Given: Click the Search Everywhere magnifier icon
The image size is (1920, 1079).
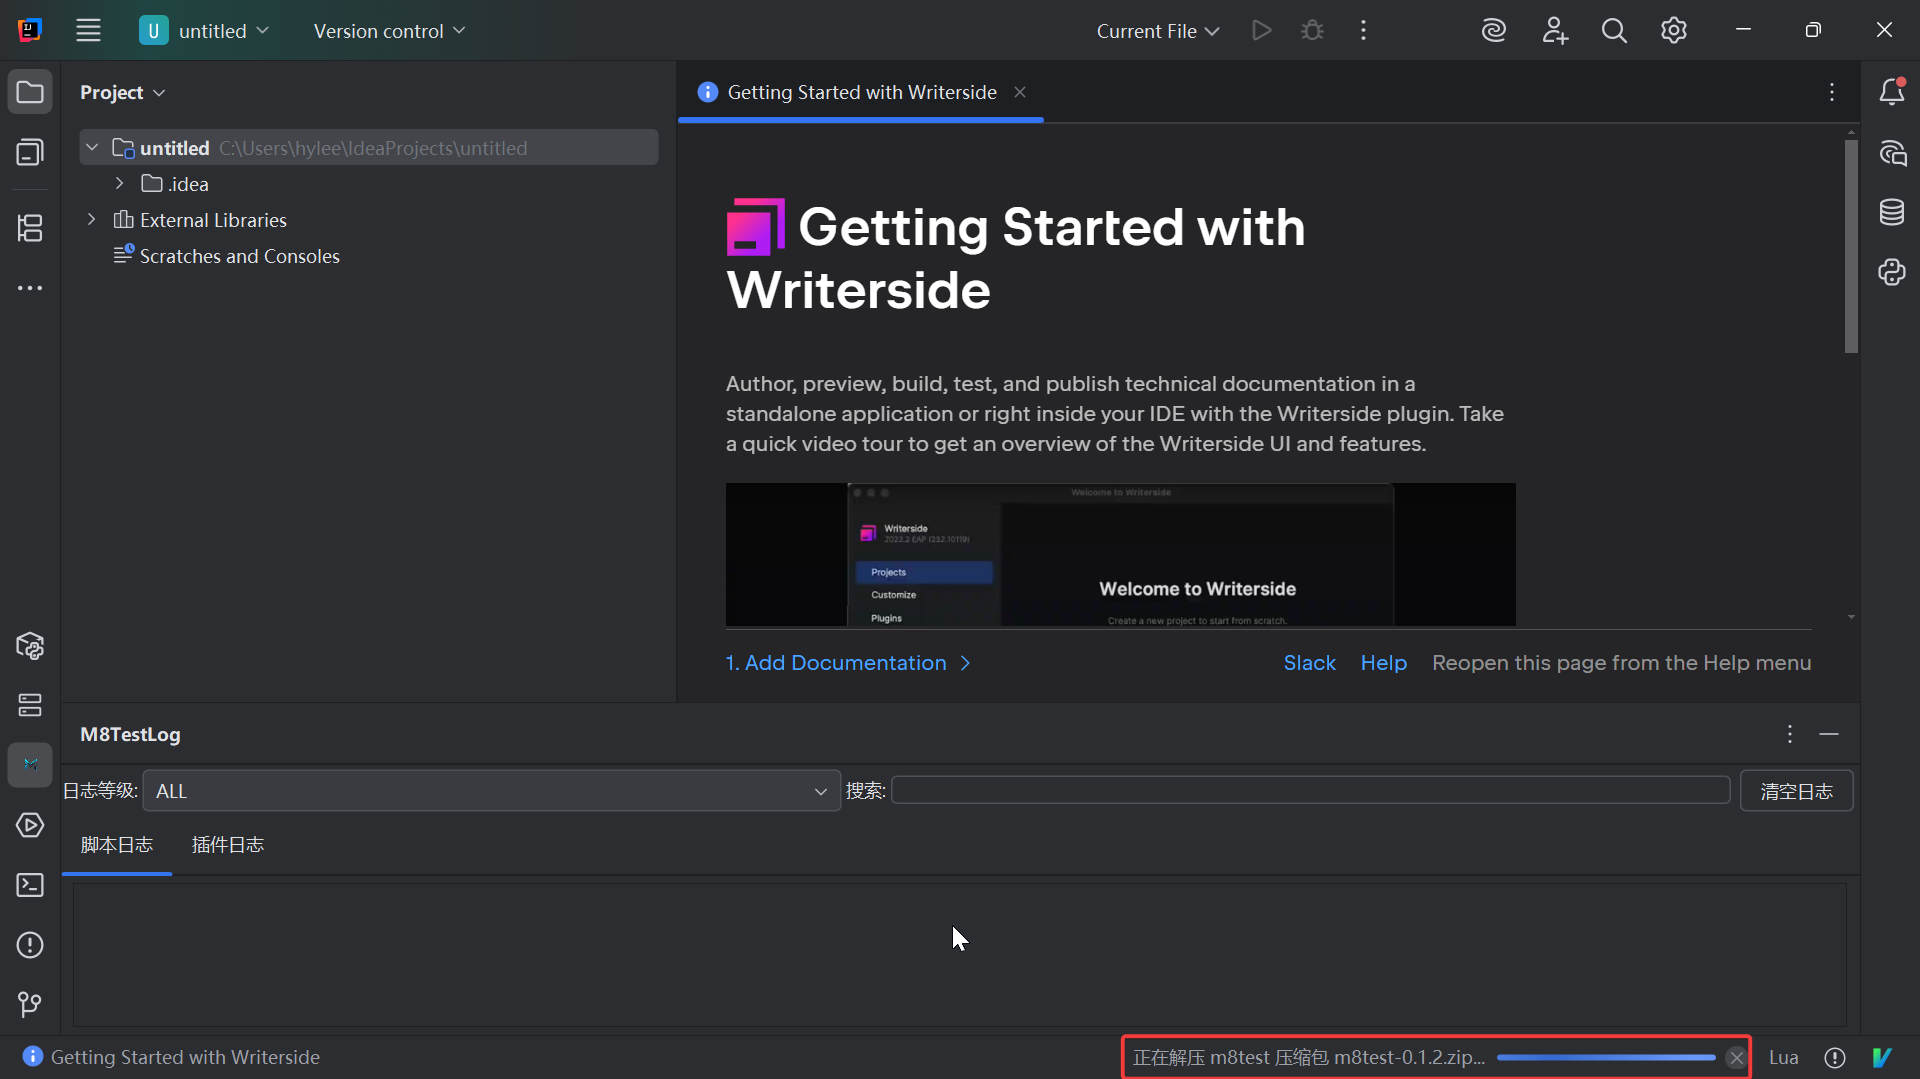Looking at the screenshot, I should (1614, 31).
